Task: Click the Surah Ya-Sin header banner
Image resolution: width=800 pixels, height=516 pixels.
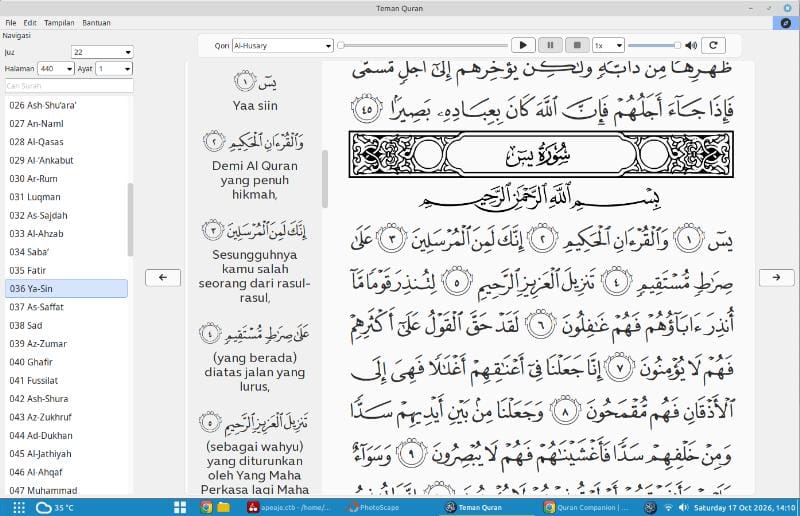Action: (541, 154)
